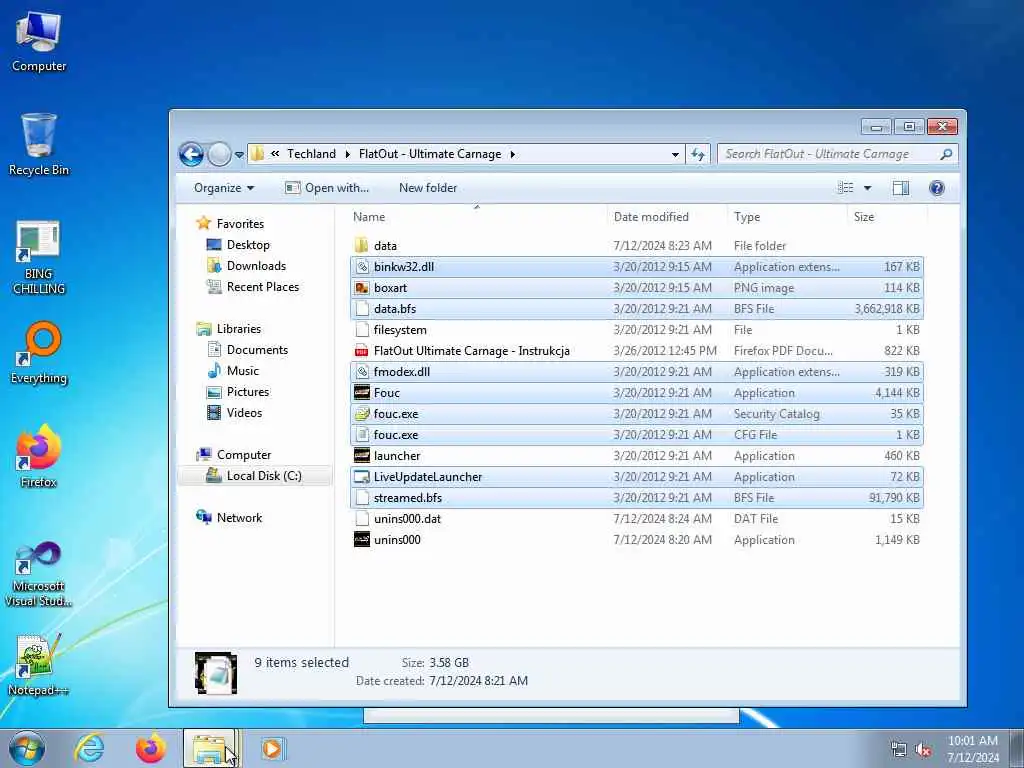Toggle the preview pane button
This screenshot has height=768, width=1024.
[x=901, y=188]
